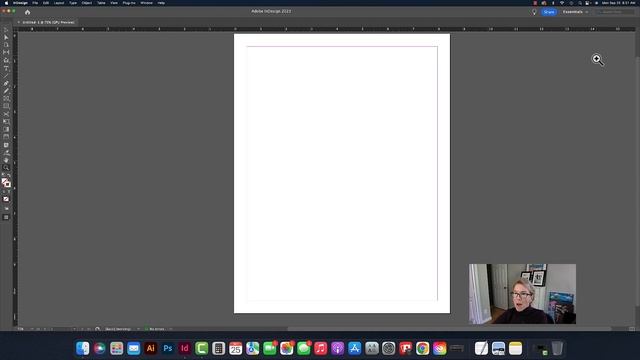Screen dimensions: 640x360
Task: Click the fill and stroke color swatch
Action: click(6, 183)
